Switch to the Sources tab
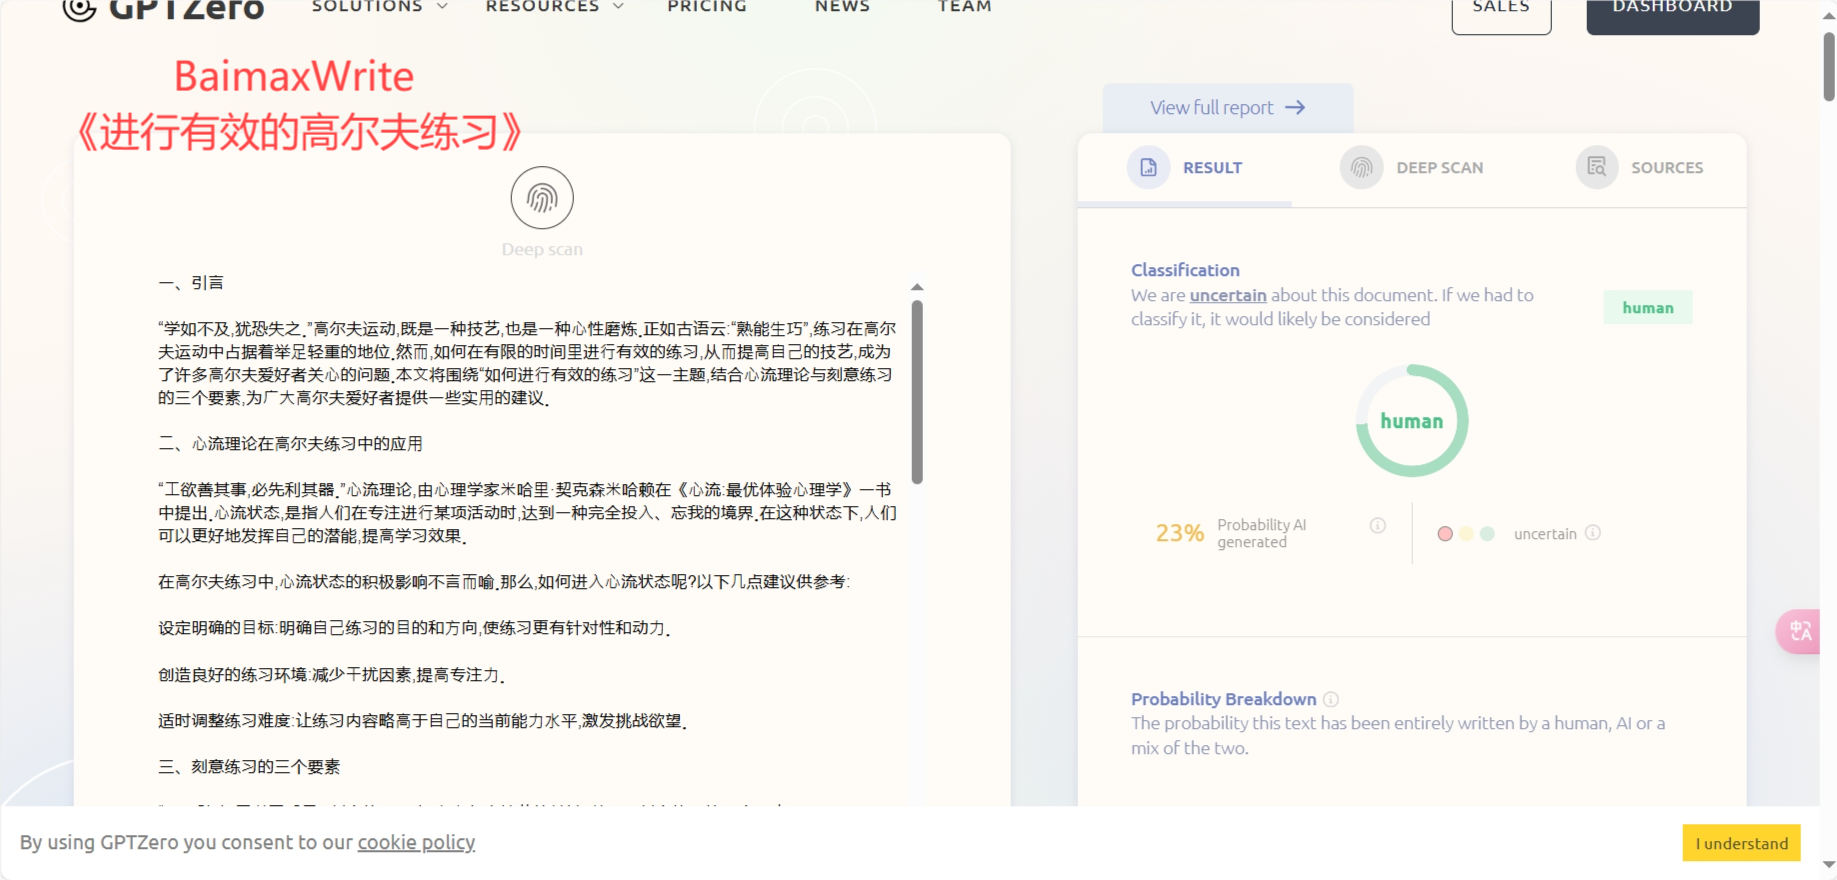This screenshot has width=1837, height=880. [x=1640, y=168]
